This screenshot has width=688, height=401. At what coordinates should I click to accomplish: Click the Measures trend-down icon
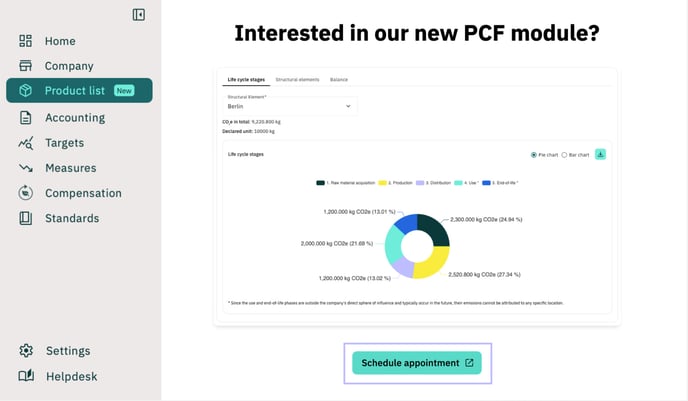pyautogui.click(x=26, y=168)
